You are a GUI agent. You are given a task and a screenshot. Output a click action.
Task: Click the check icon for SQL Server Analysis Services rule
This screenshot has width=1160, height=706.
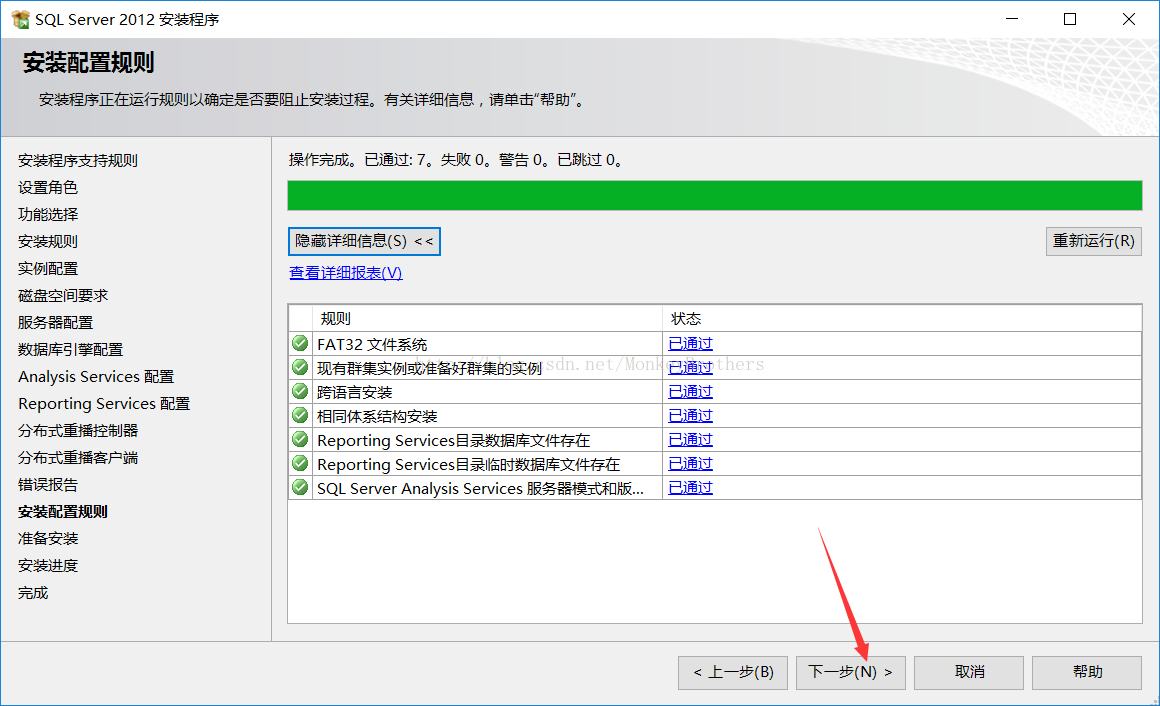pyautogui.click(x=300, y=488)
